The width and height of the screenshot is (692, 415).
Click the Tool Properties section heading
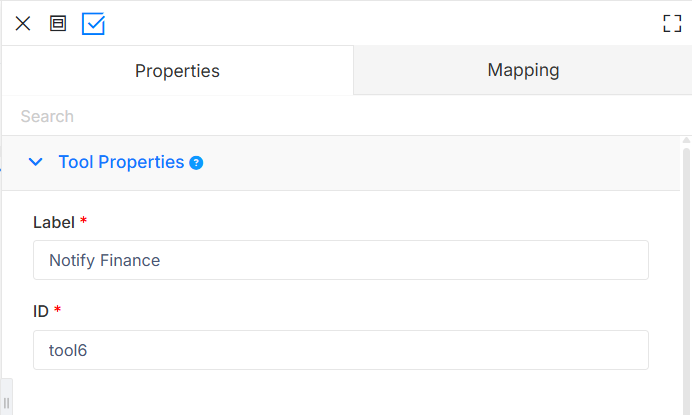point(121,162)
